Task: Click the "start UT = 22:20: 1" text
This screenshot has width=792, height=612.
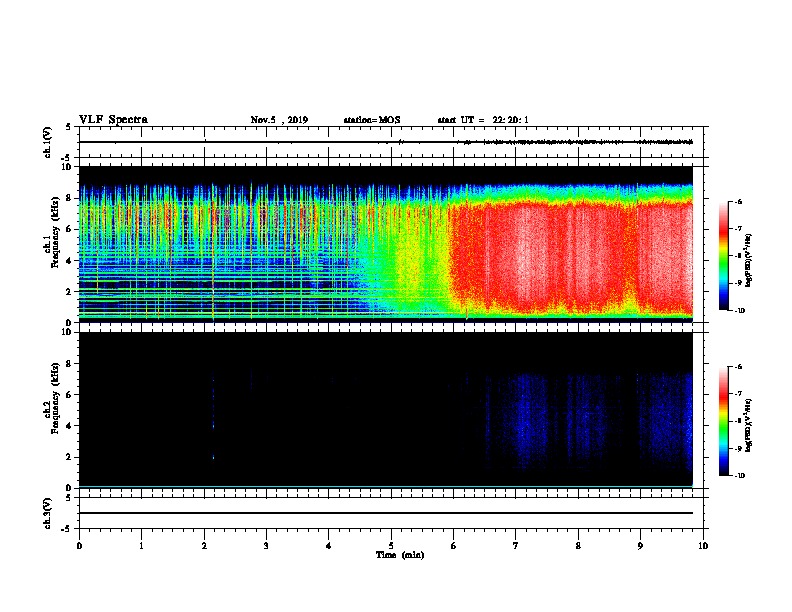Action: (483, 120)
